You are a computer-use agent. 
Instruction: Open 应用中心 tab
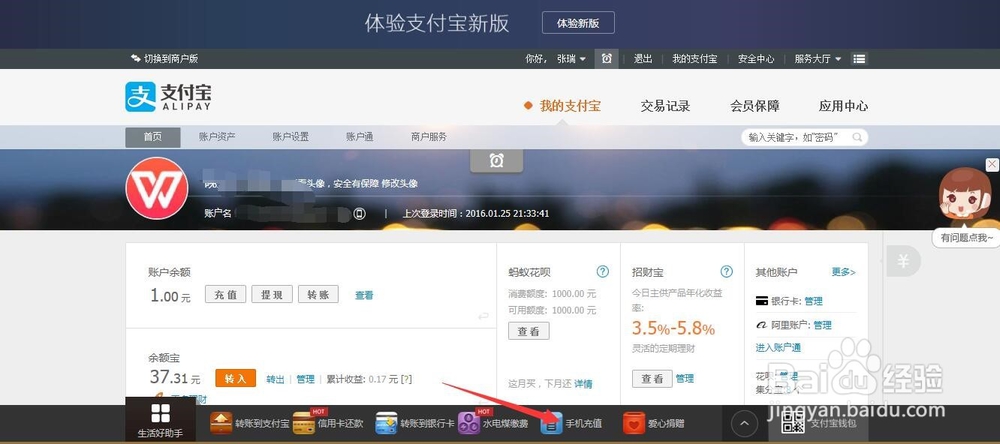pos(843,106)
